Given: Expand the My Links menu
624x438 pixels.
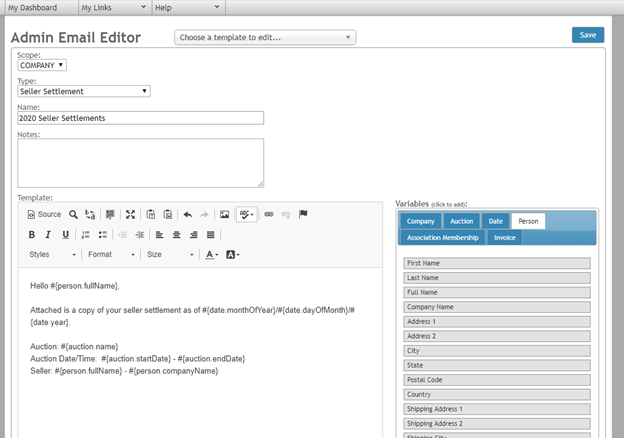Looking at the screenshot, I should click(115, 8).
